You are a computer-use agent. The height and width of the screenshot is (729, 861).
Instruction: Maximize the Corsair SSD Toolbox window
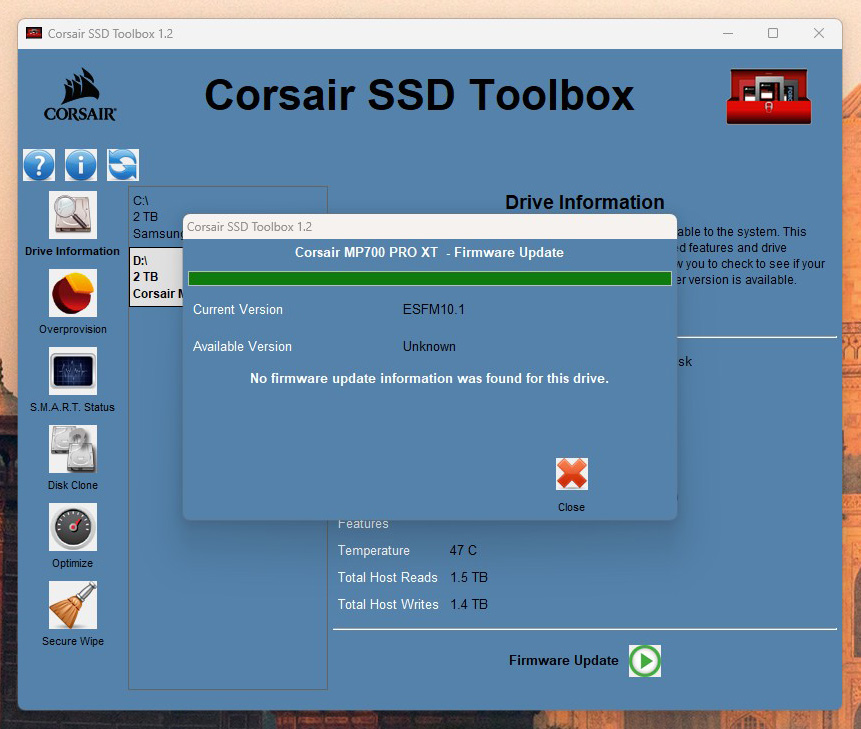tap(773, 33)
